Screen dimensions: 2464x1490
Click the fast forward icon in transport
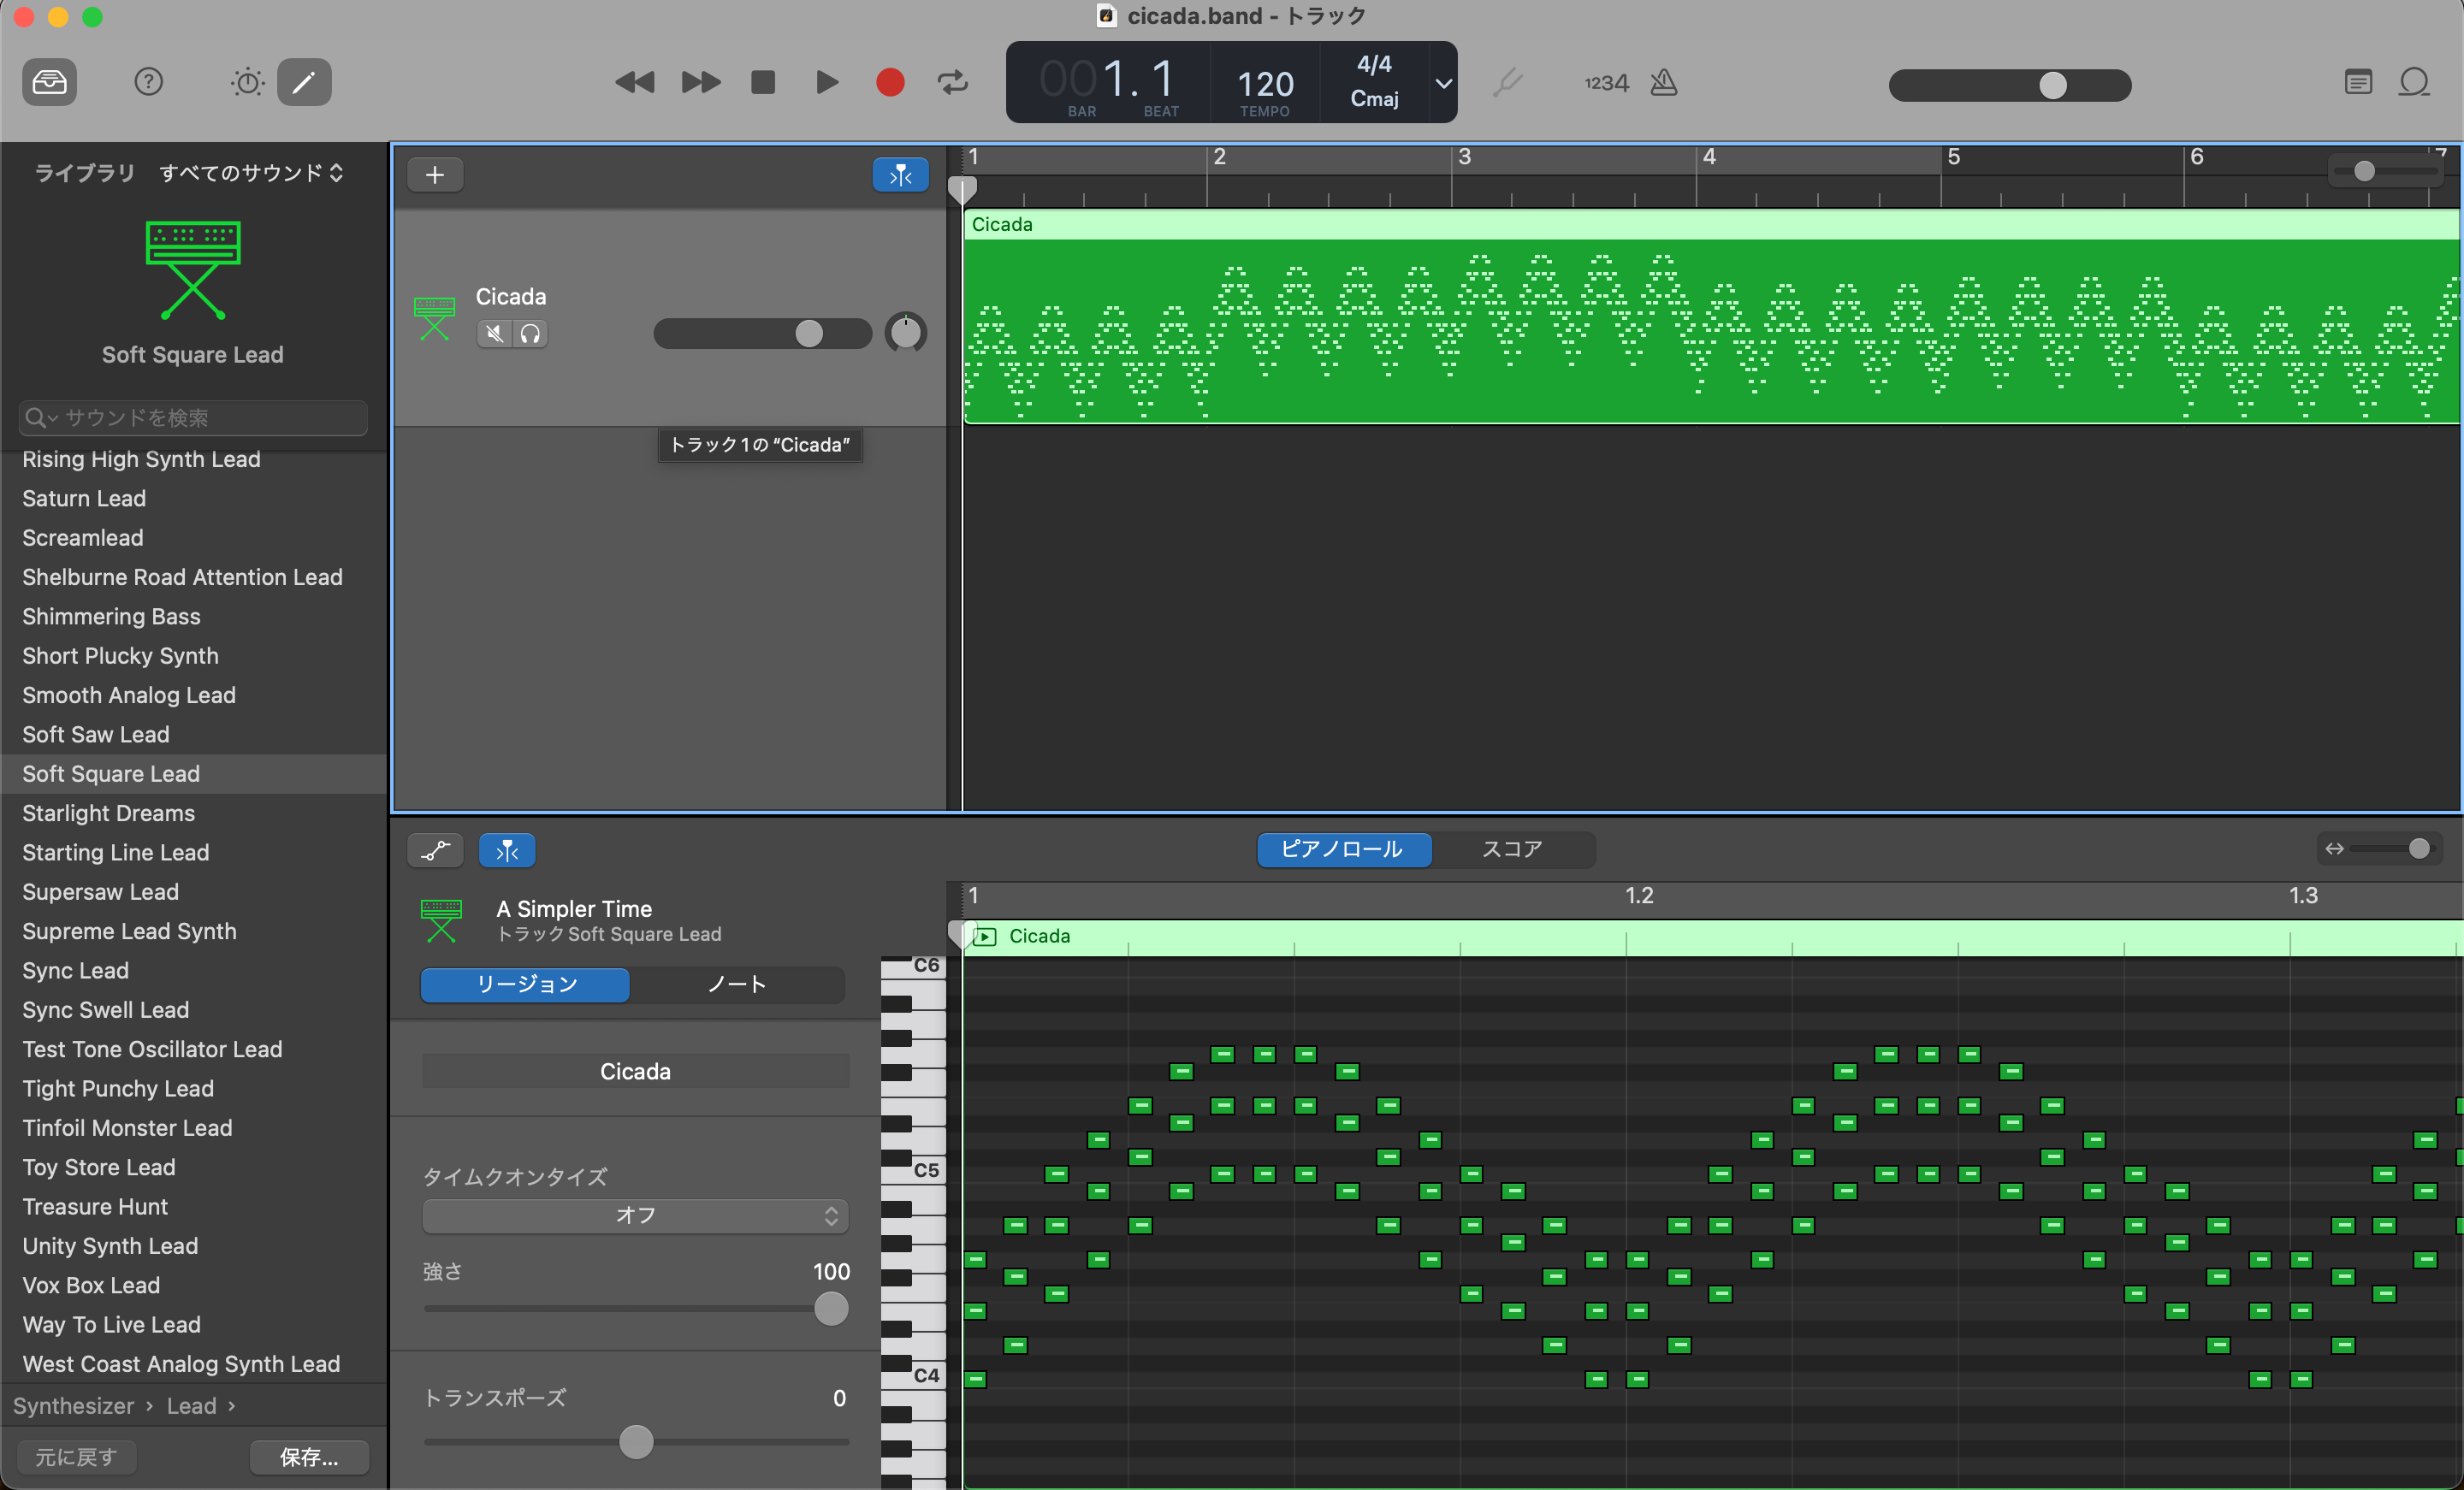699,83
